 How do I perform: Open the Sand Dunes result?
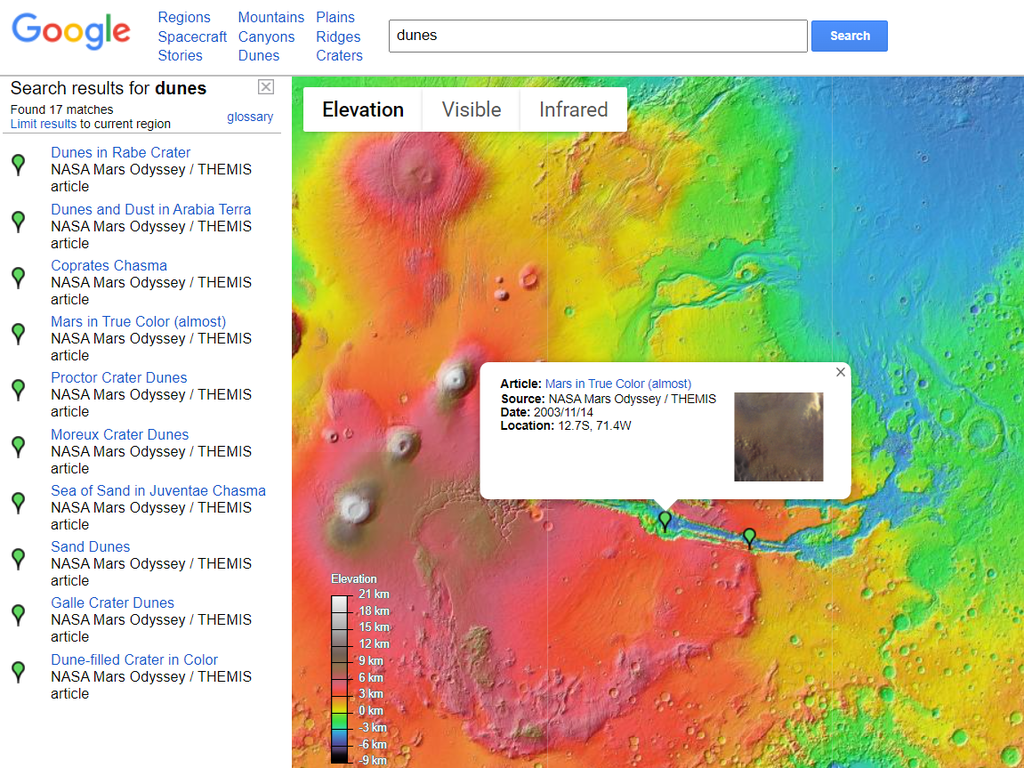pos(91,547)
